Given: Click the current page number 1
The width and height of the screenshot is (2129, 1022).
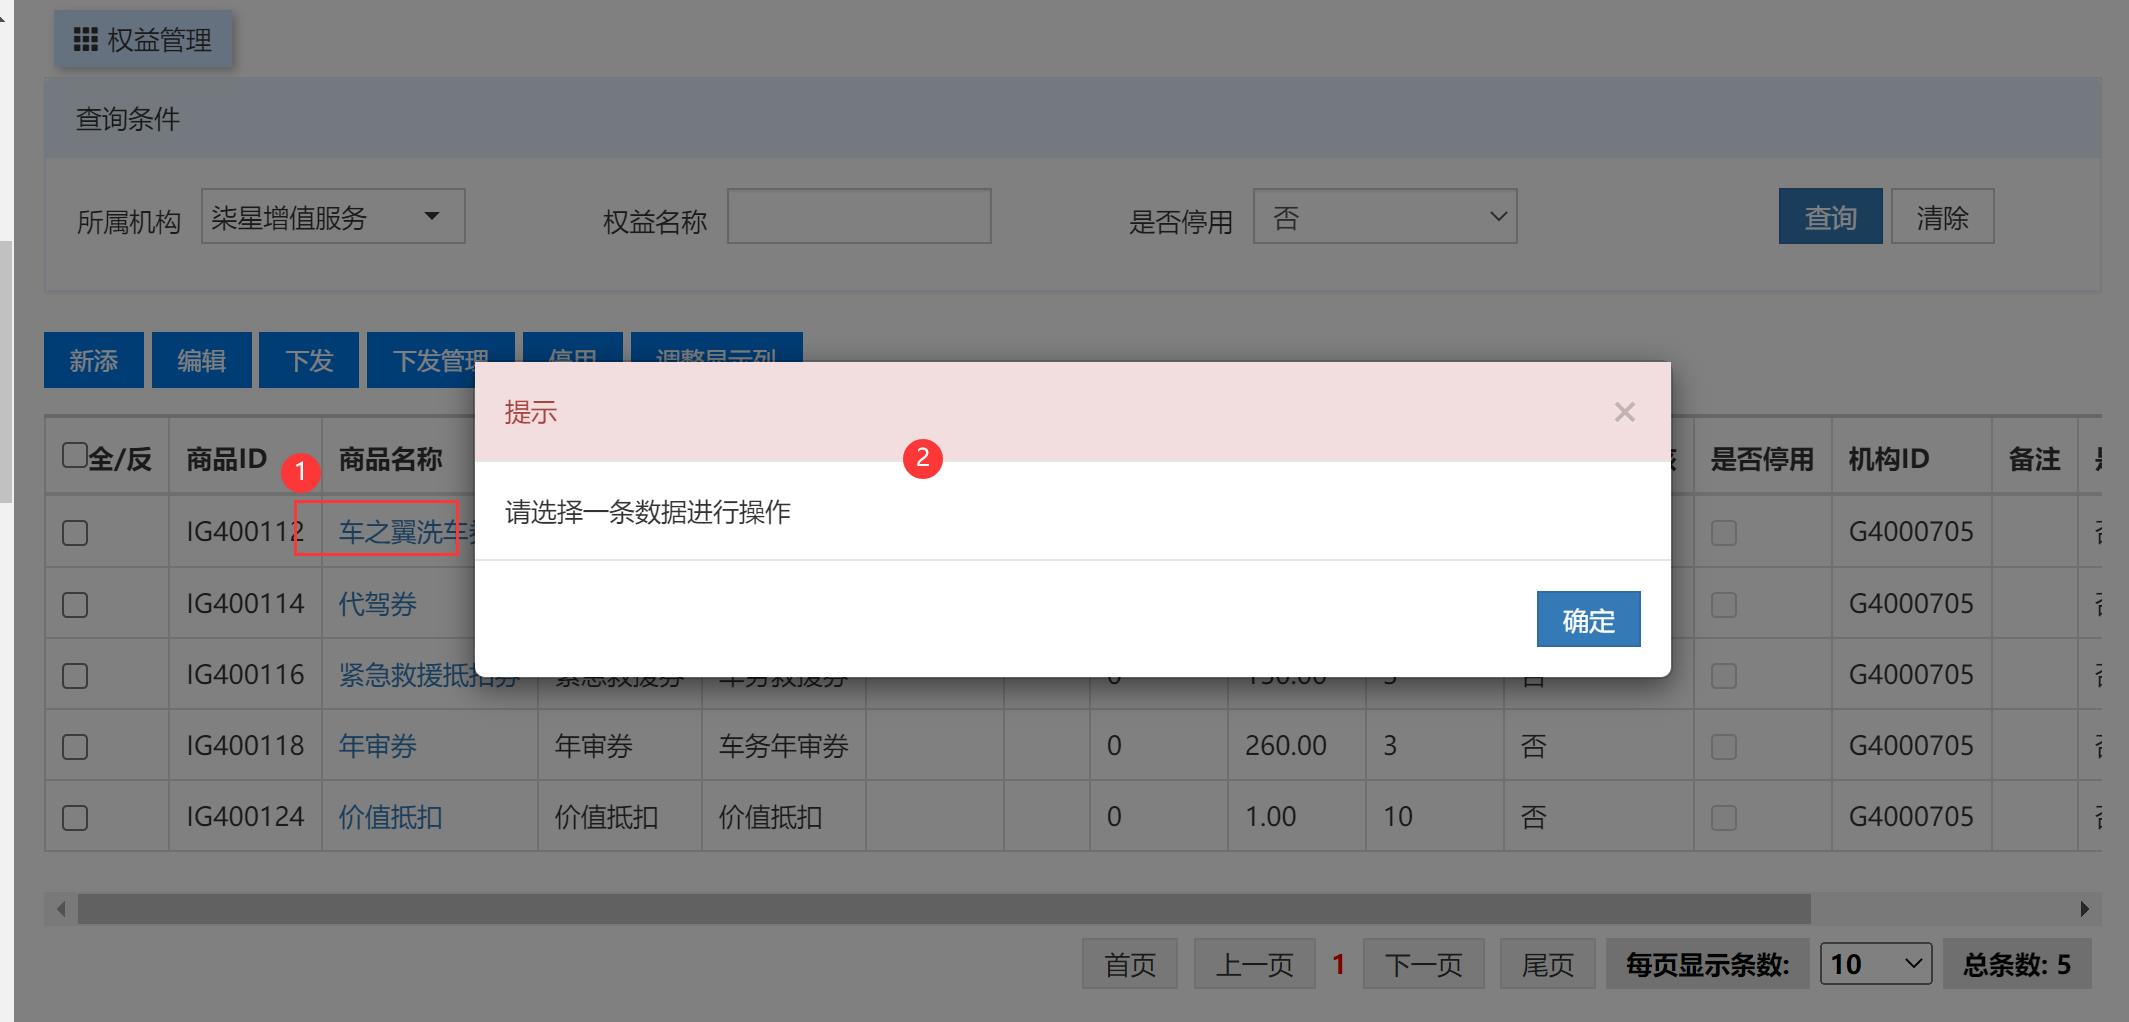Looking at the screenshot, I should pyautogui.click(x=1338, y=964).
